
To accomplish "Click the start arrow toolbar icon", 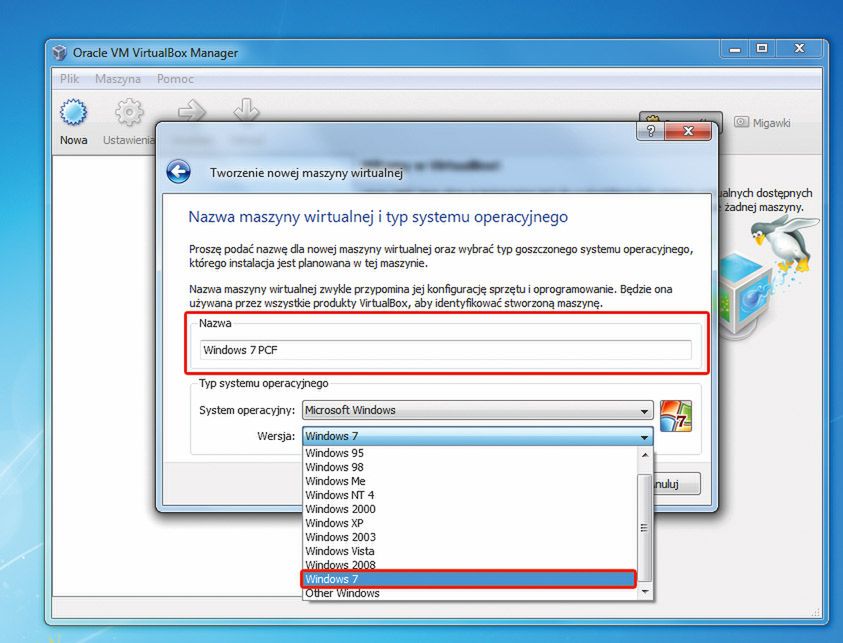I will (192, 112).
